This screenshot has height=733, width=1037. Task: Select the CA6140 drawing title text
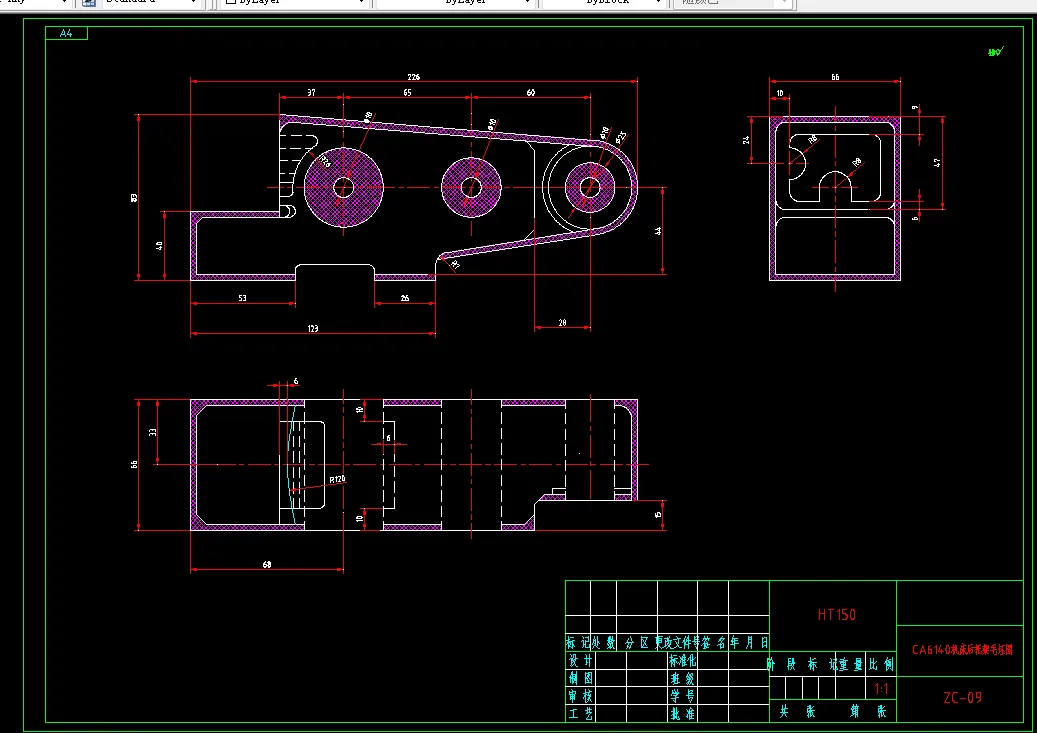coord(962,650)
